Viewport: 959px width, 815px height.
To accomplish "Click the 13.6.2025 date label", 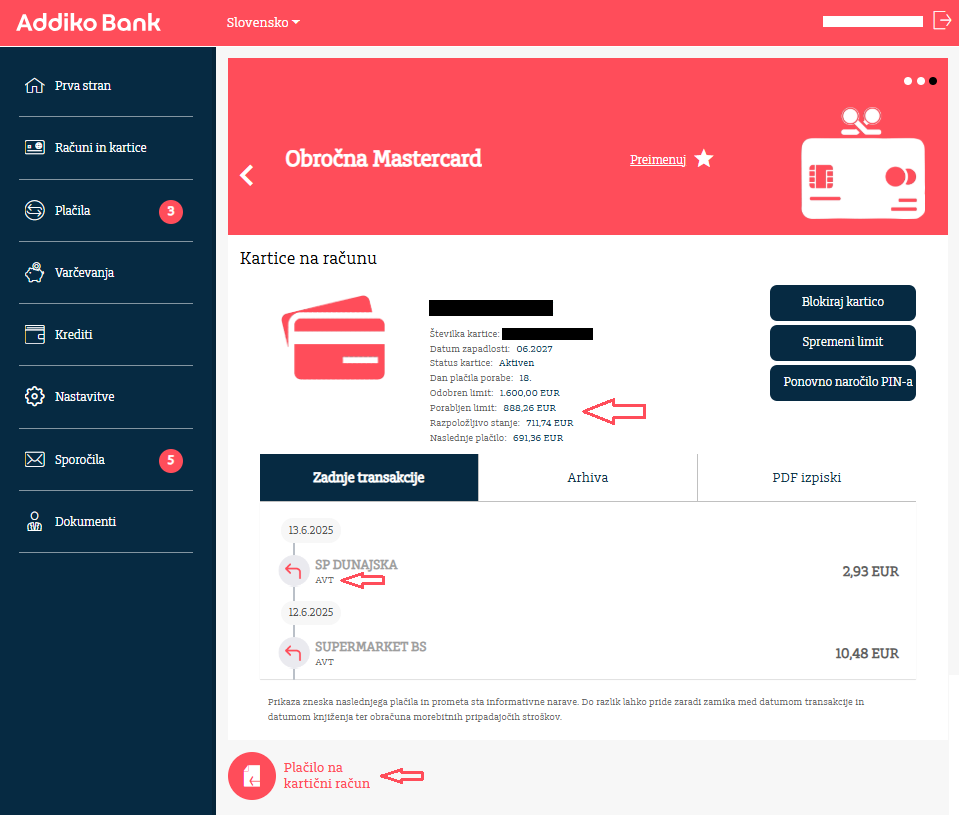I will click(x=311, y=530).
